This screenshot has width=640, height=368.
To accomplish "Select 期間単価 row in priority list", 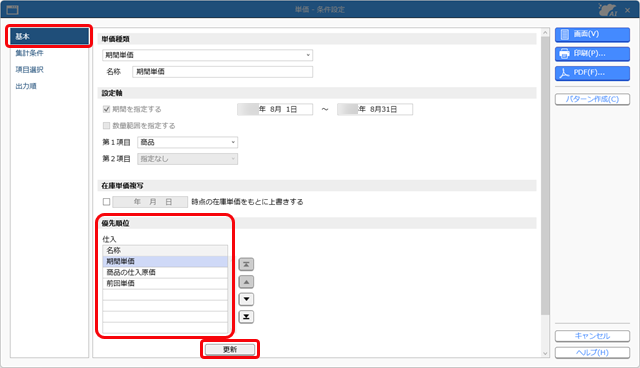I will point(165,261).
